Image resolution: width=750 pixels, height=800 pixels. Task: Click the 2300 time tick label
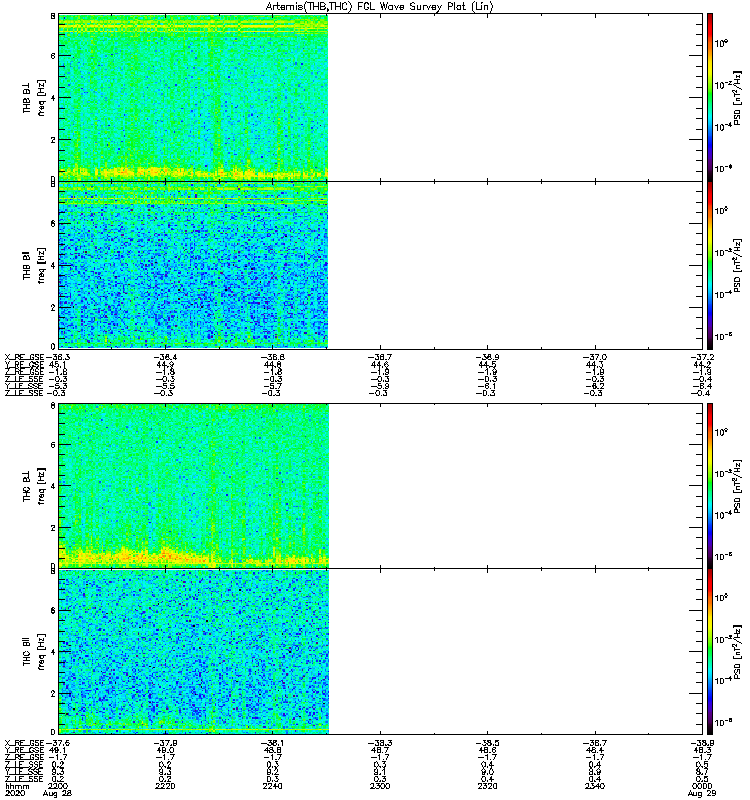[380, 786]
